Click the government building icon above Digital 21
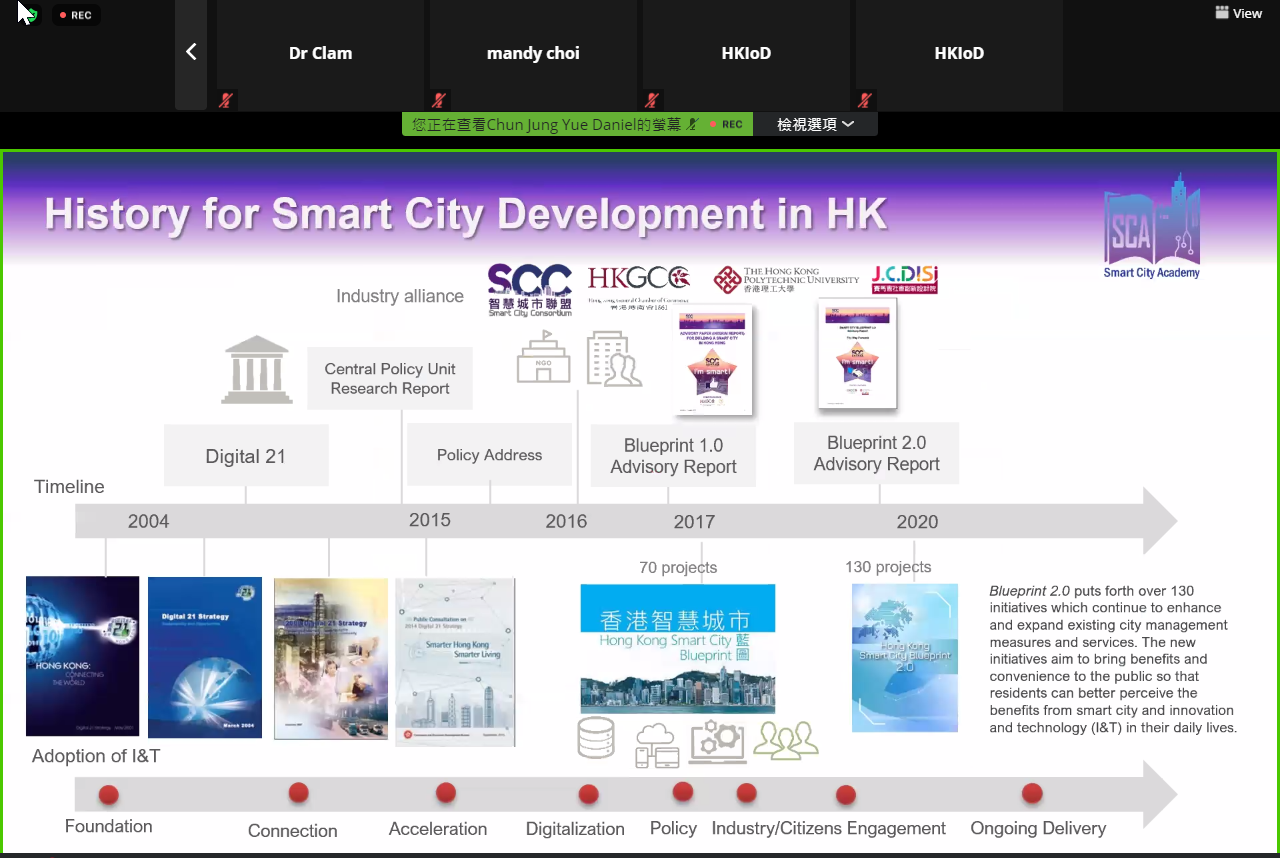Screen dimensions: 1280x858 [x=257, y=370]
